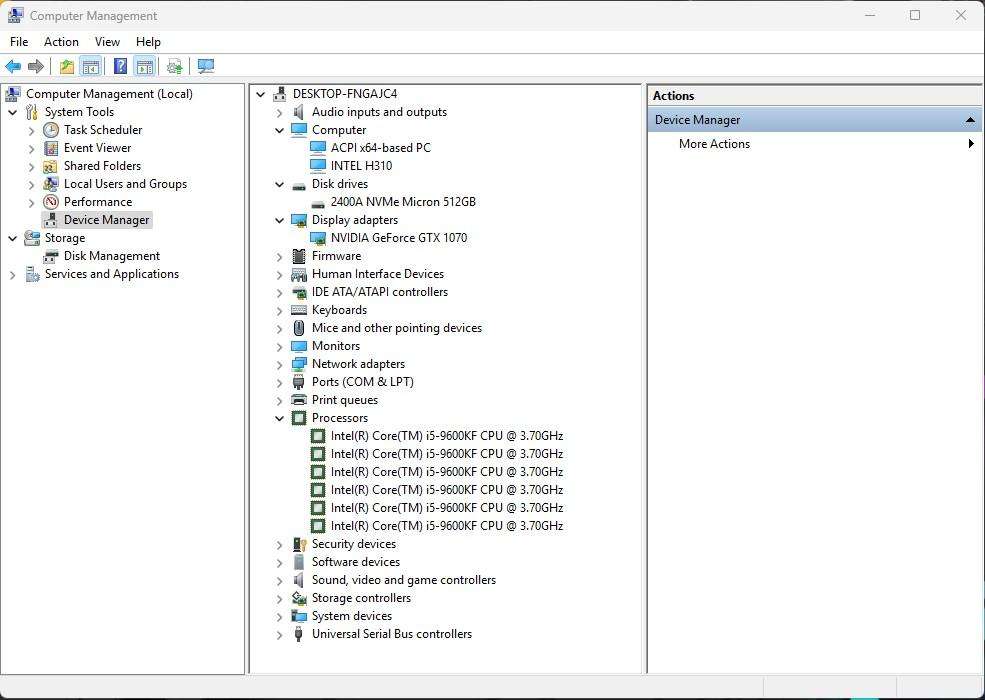Open Task Scheduler in System Tools
The width and height of the screenshot is (985, 700).
pyautogui.click(x=102, y=130)
